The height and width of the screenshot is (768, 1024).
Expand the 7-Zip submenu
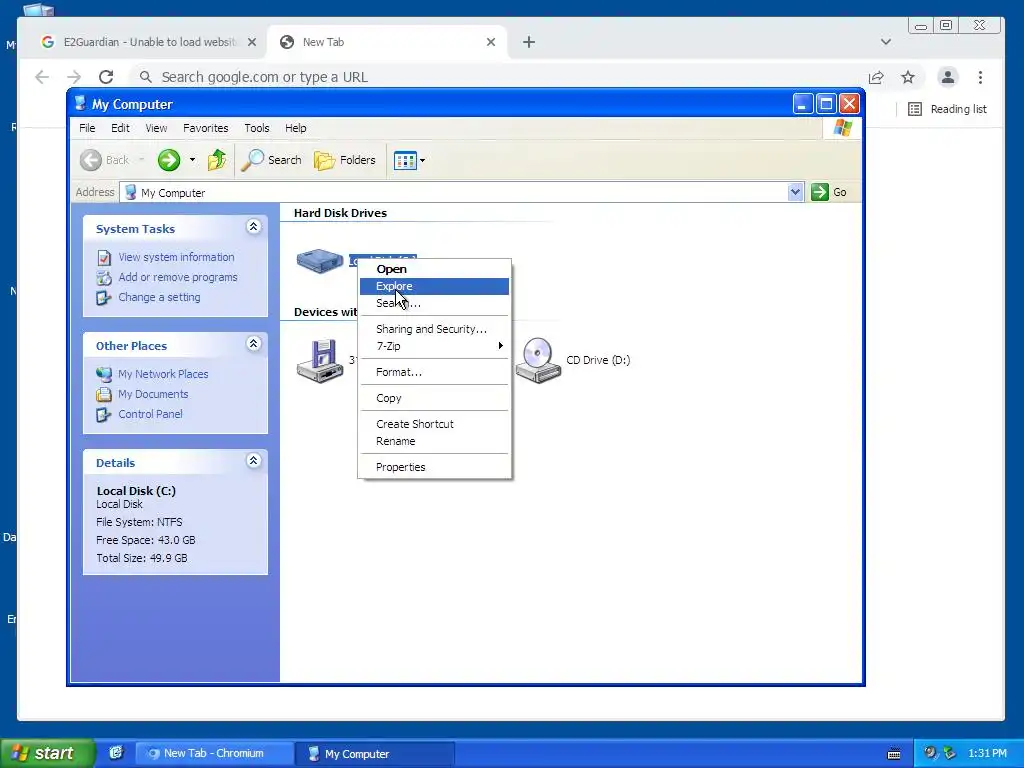434,346
